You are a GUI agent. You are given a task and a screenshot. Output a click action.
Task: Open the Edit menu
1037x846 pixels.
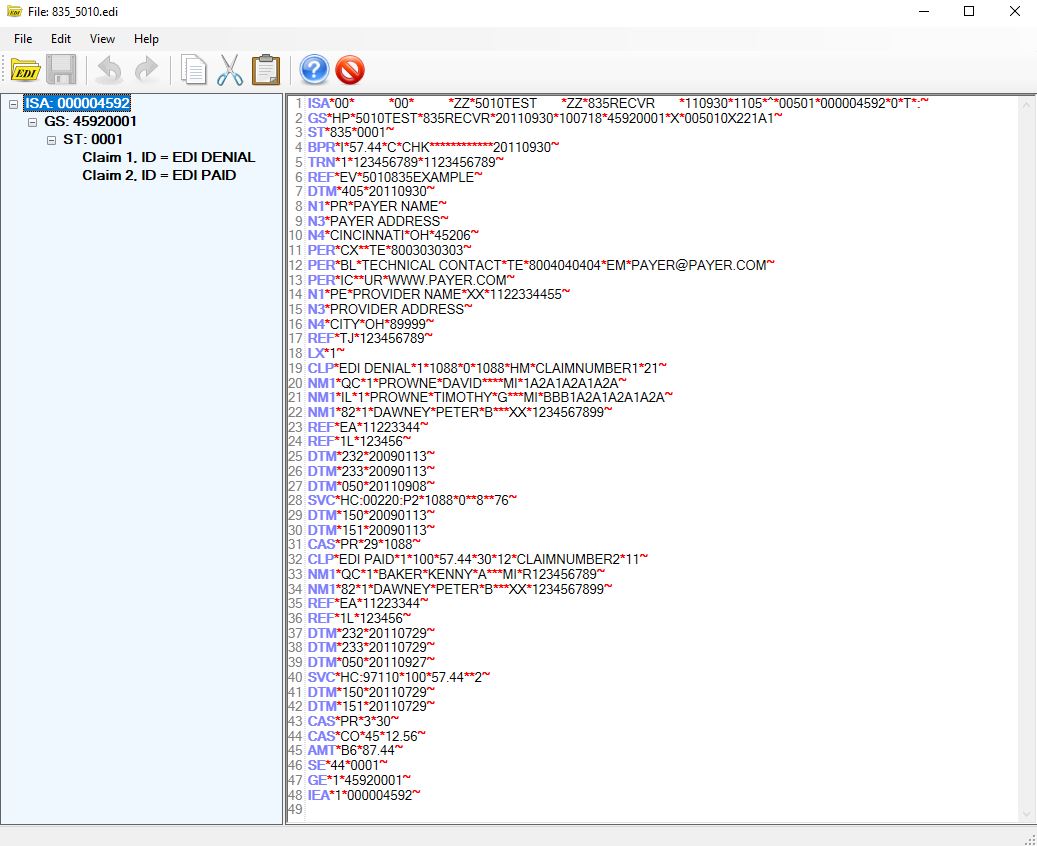coord(61,39)
